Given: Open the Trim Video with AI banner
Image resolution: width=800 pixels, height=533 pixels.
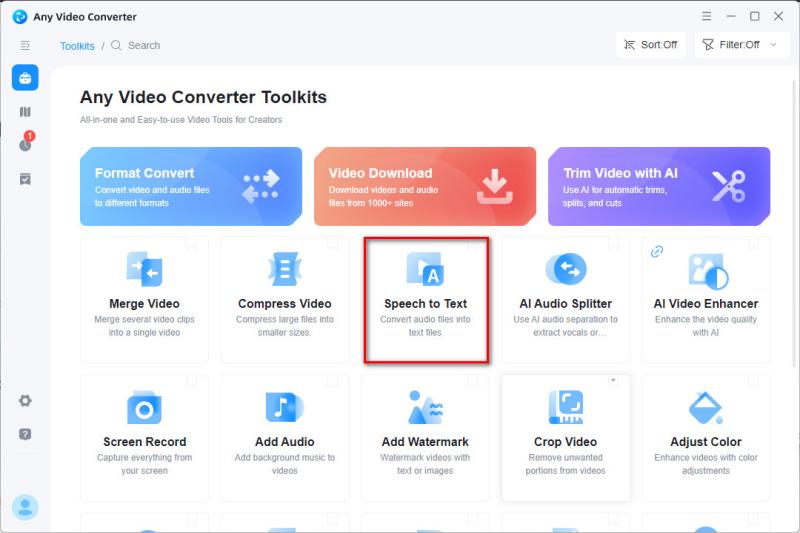Looking at the screenshot, I should point(659,187).
